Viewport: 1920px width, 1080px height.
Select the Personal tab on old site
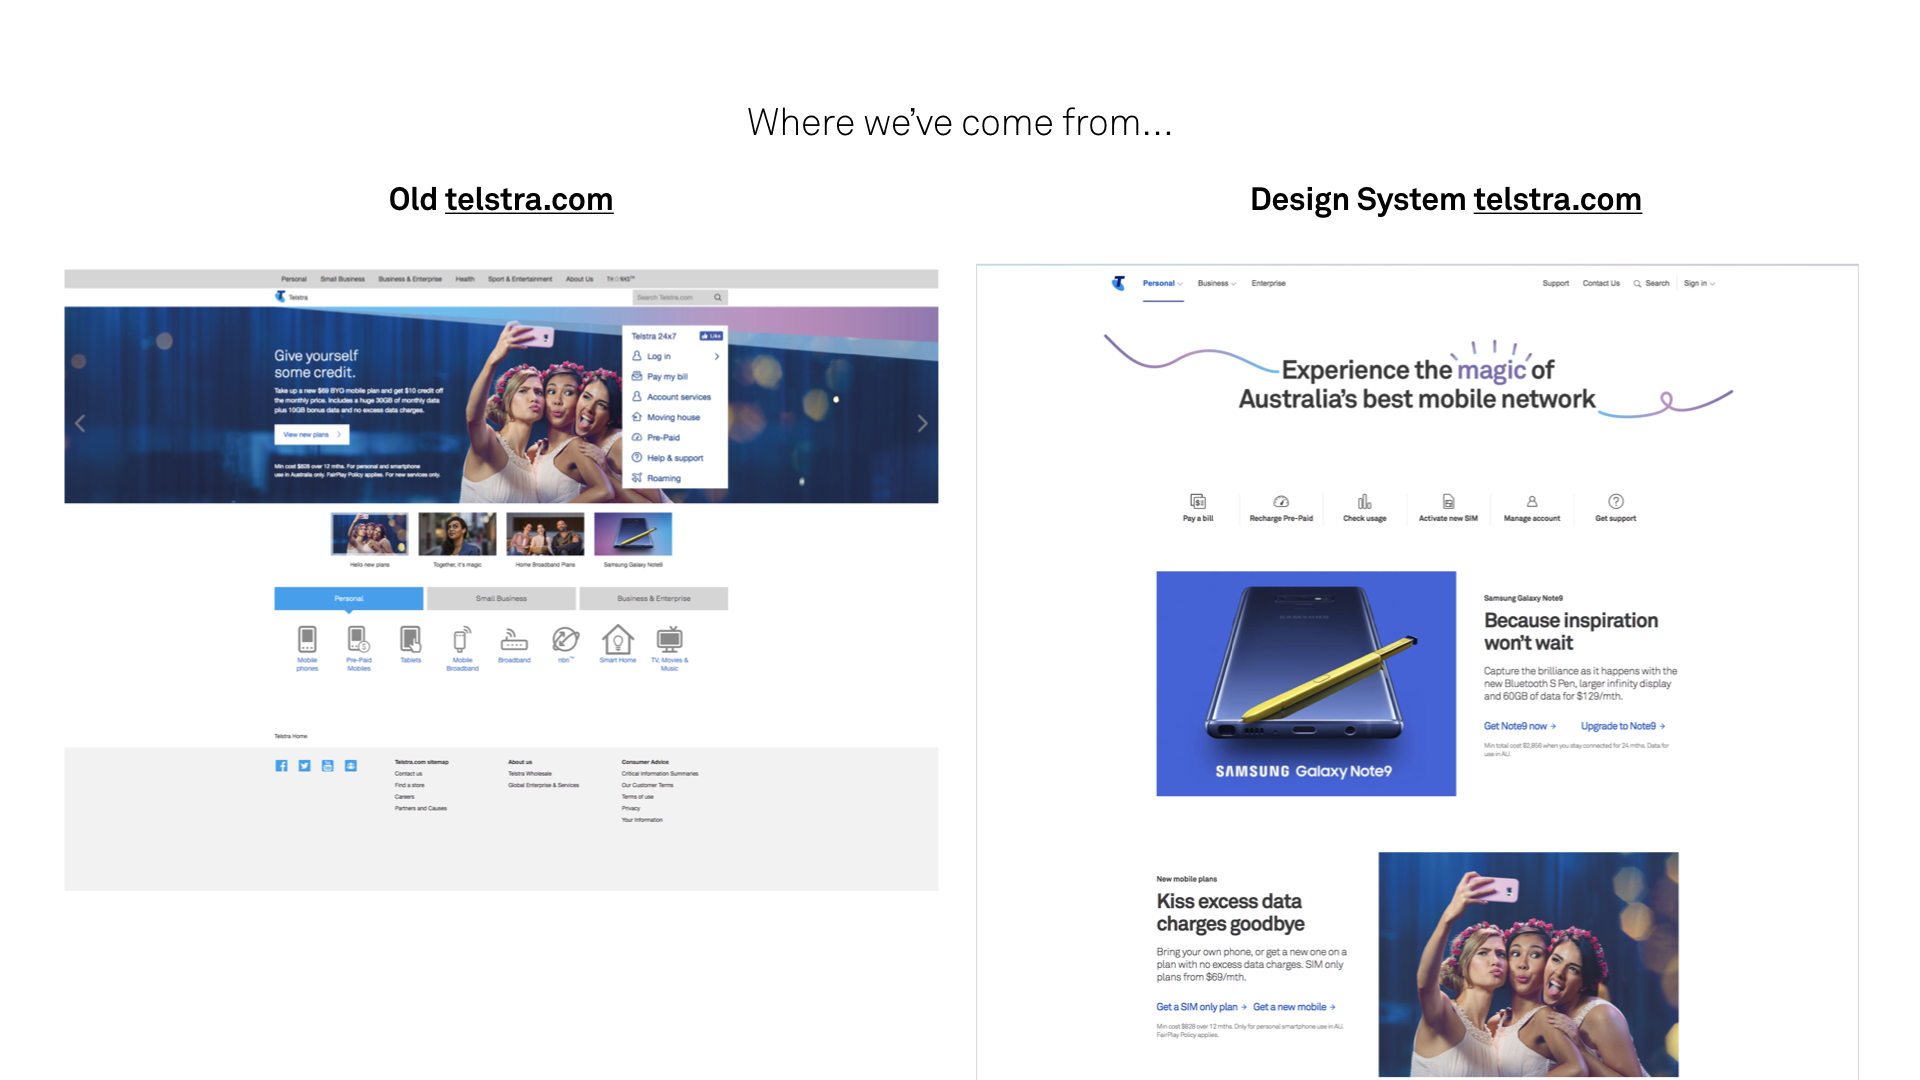click(x=349, y=598)
